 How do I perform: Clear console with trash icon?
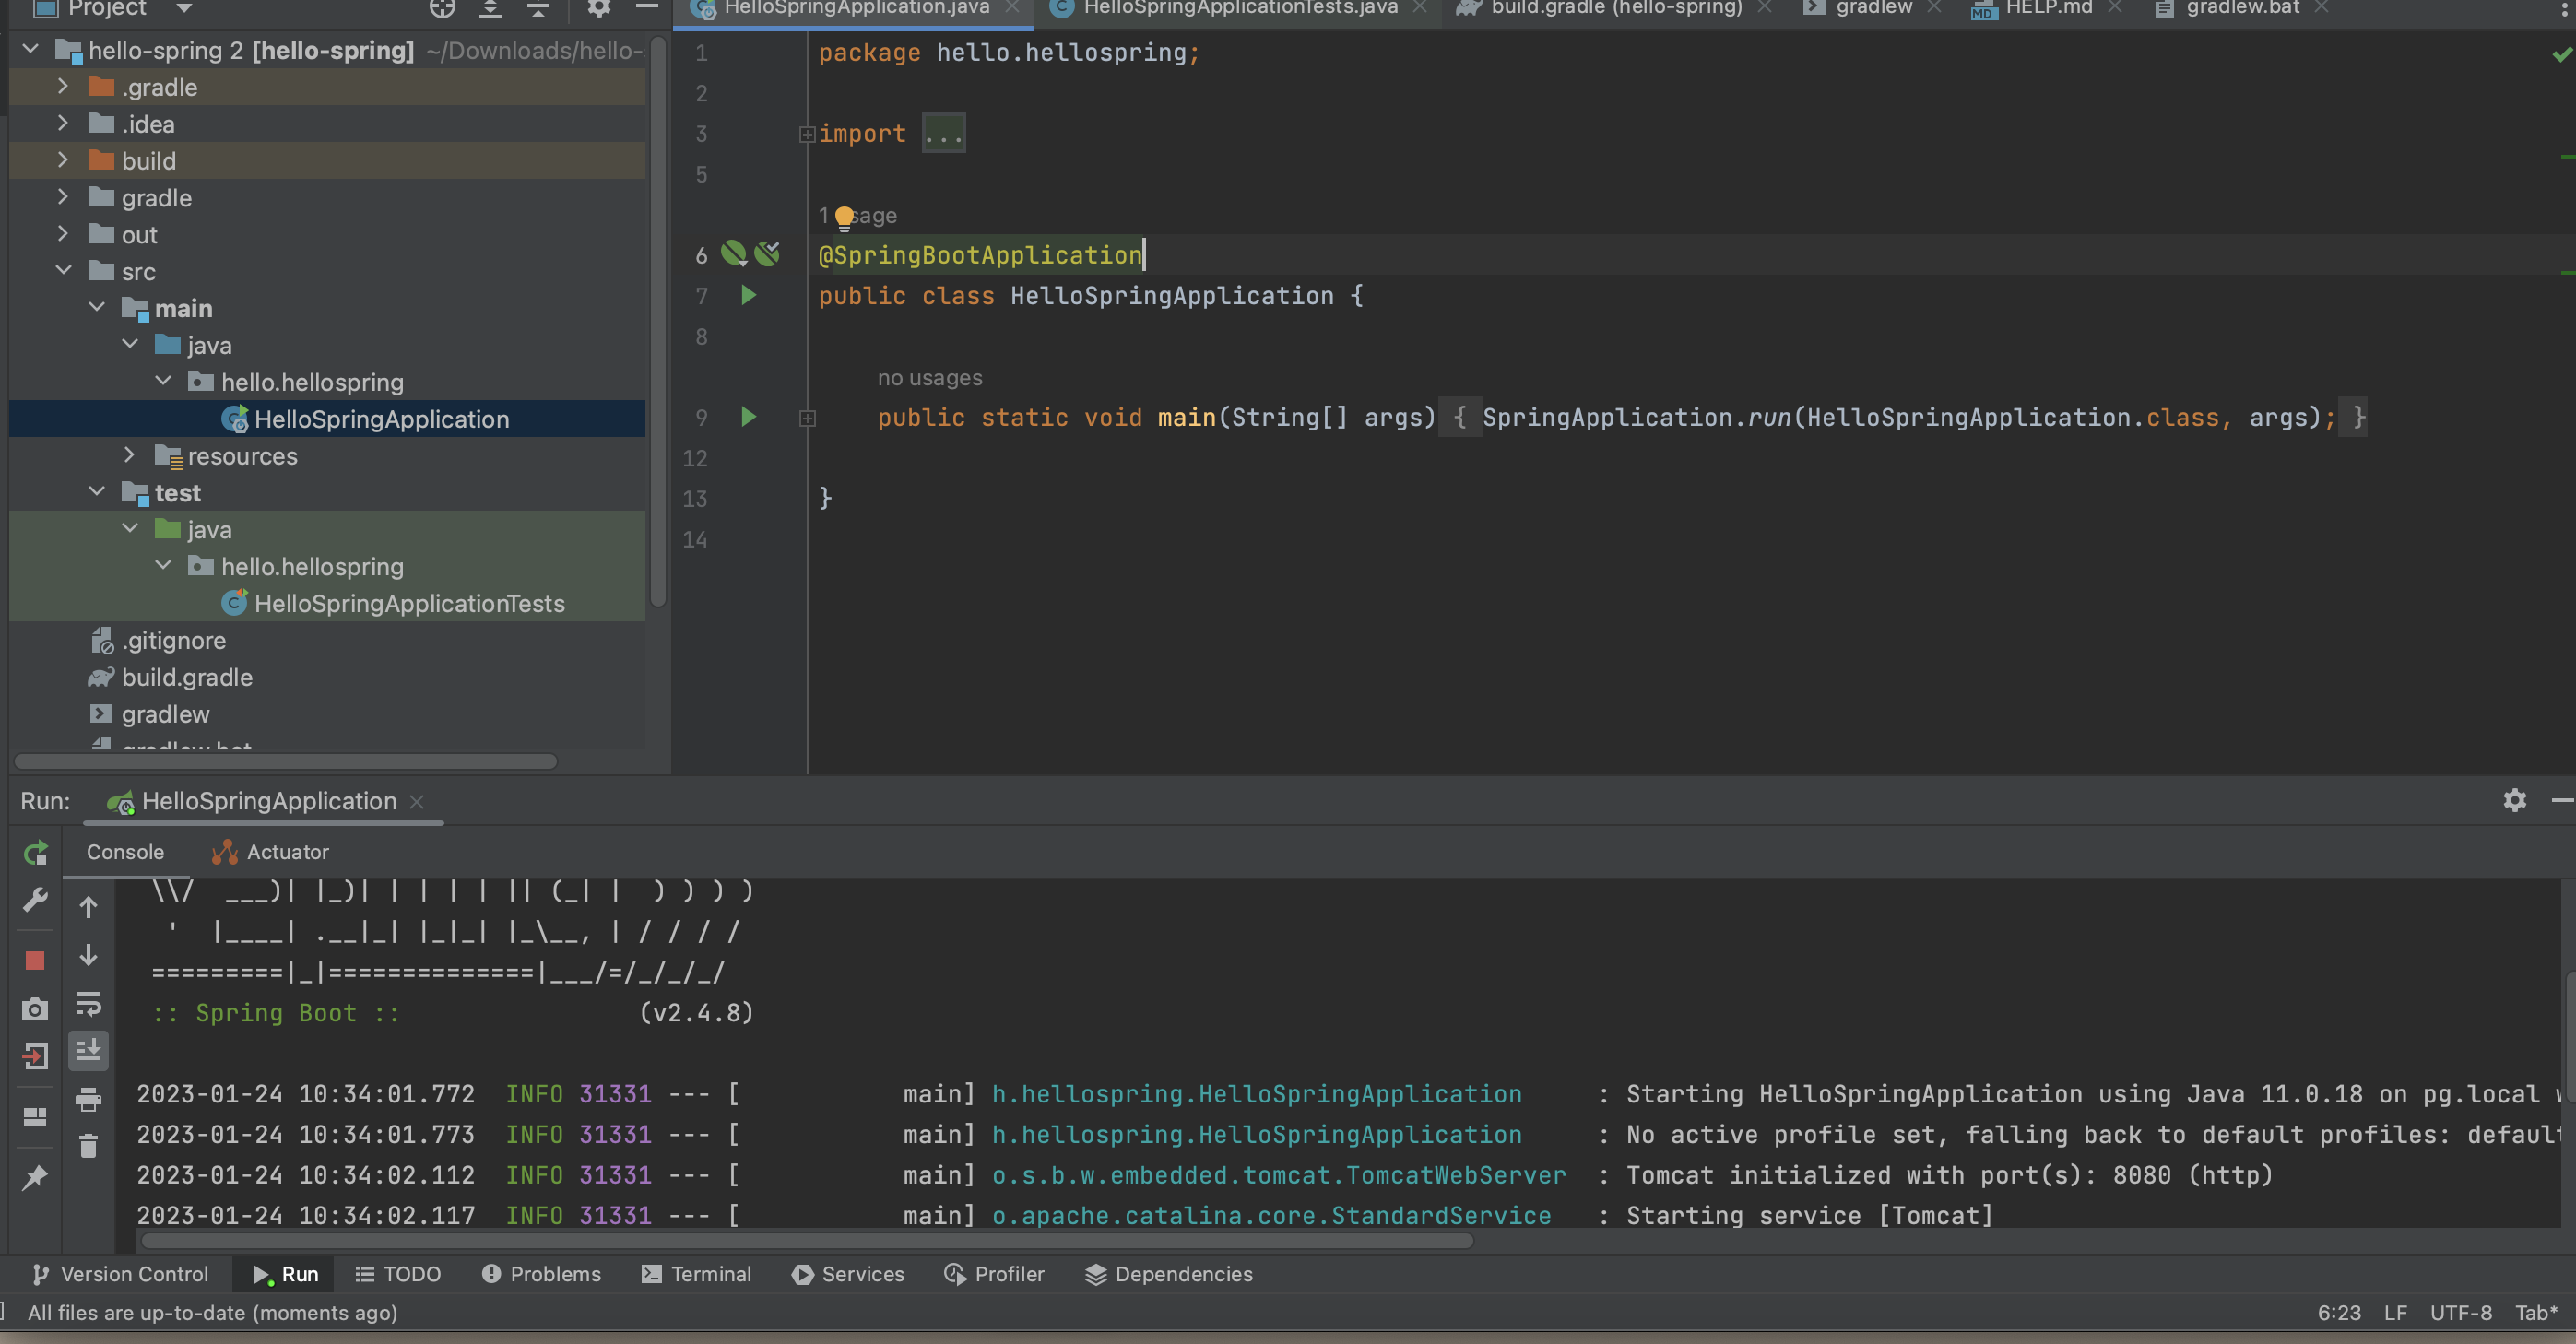(88, 1146)
